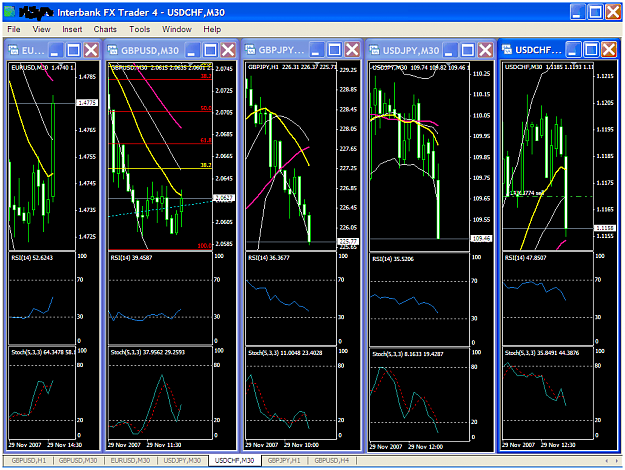Image resolution: width=625 pixels, height=470 pixels.
Task: Switch to the GBPUSD,H4 chart tab
Action: pyautogui.click(x=332, y=460)
